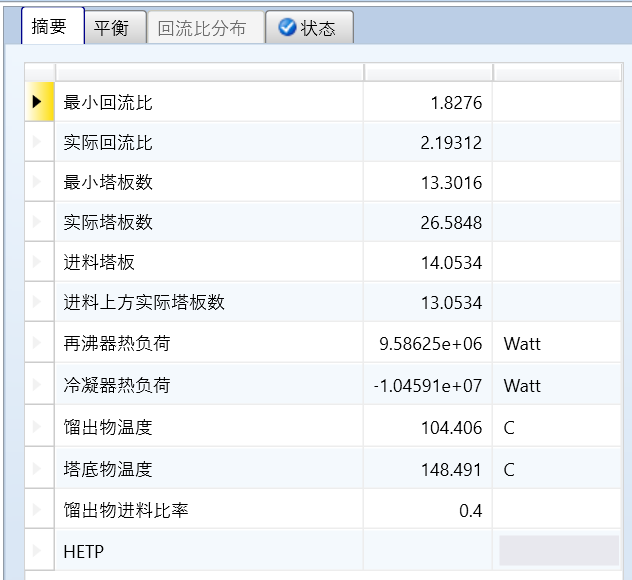Image resolution: width=632 pixels, height=580 pixels.
Task: Click the 26.5848 value cell
Action: click(428, 222)
